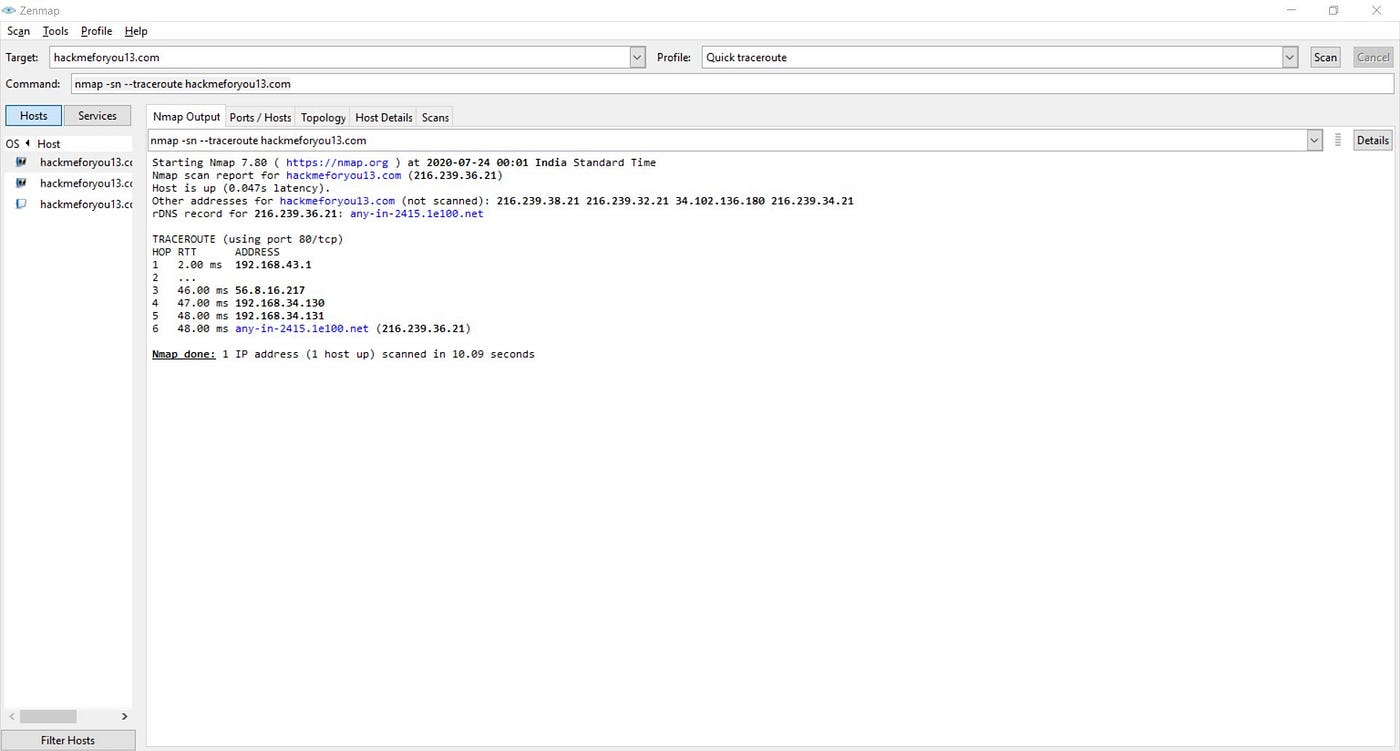
Task: Switch to the Scans tab
Action: tap(435, 118)
